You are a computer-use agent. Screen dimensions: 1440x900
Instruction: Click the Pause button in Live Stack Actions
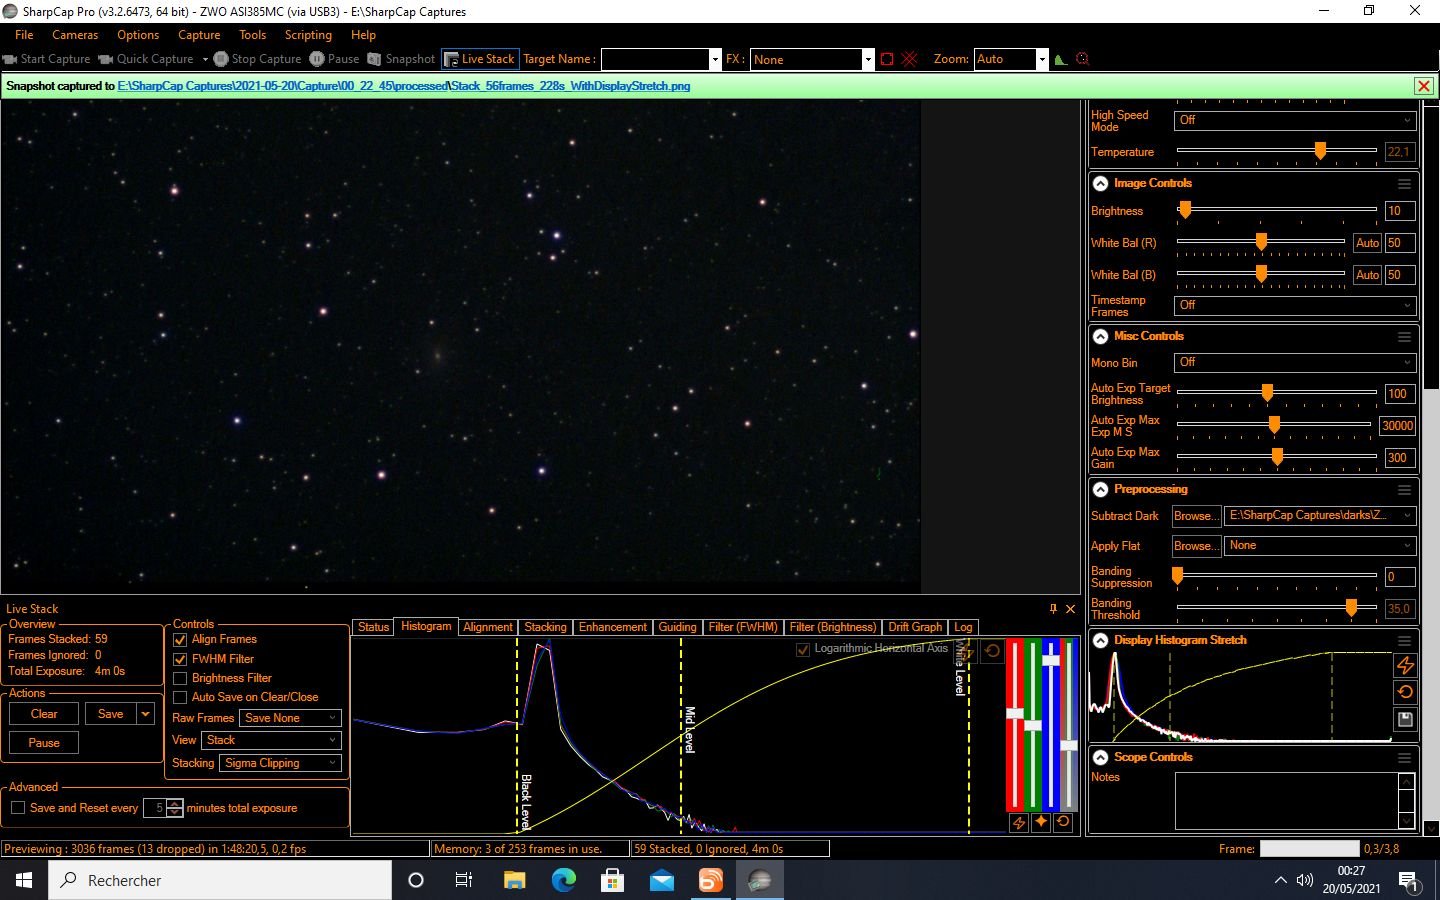click(x=44, y=743)
